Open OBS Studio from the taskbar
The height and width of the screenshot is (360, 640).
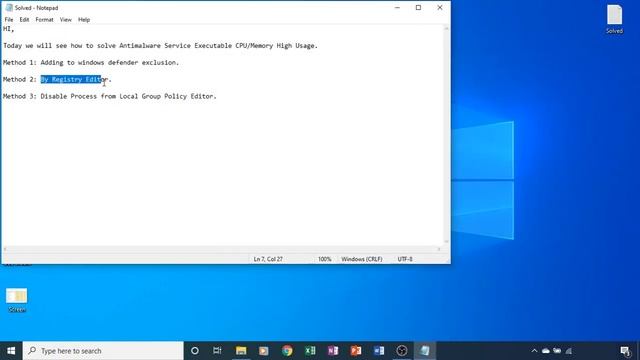(x=402, y=351)
